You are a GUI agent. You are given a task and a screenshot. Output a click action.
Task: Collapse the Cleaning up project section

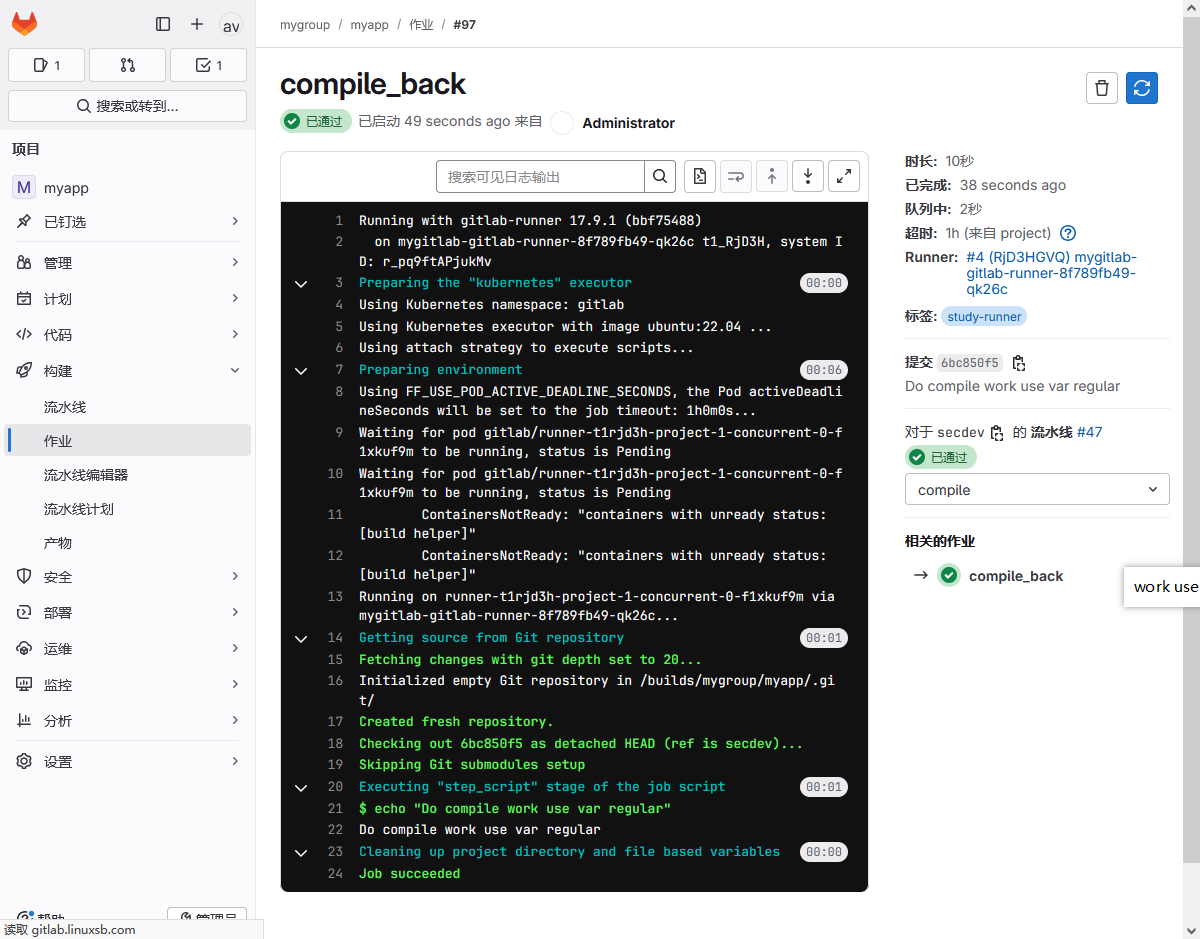coord(300,852)
